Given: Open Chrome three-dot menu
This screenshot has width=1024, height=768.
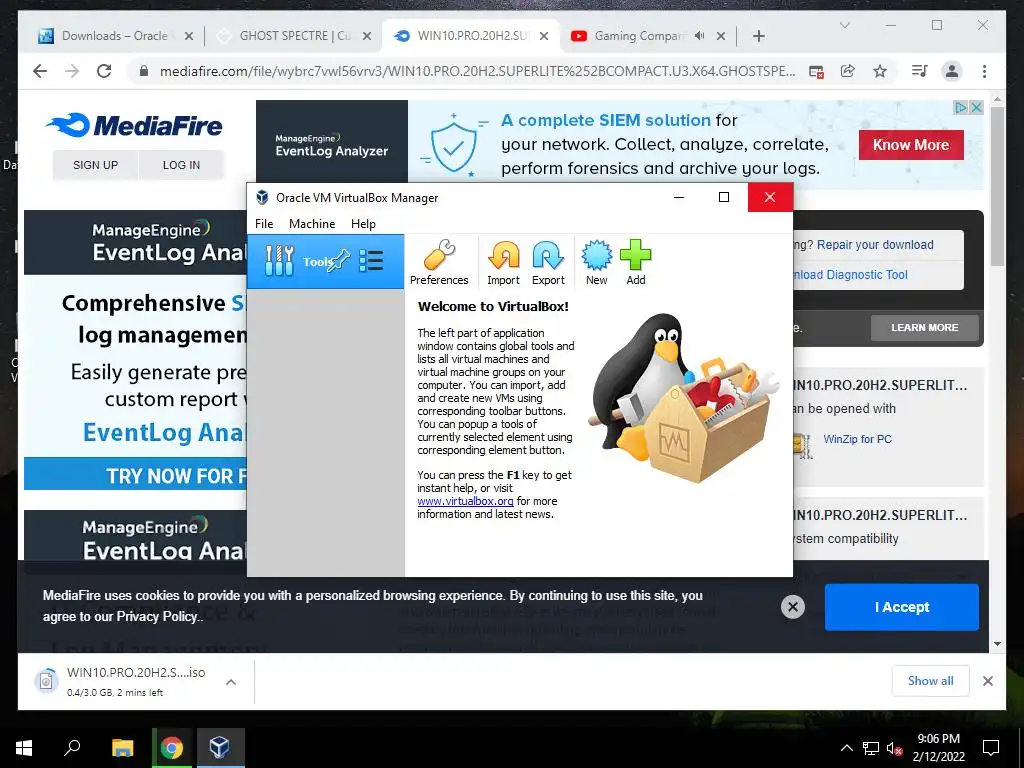Looking at the screenshot, I should pyautogui.click(x=984, y=71).
